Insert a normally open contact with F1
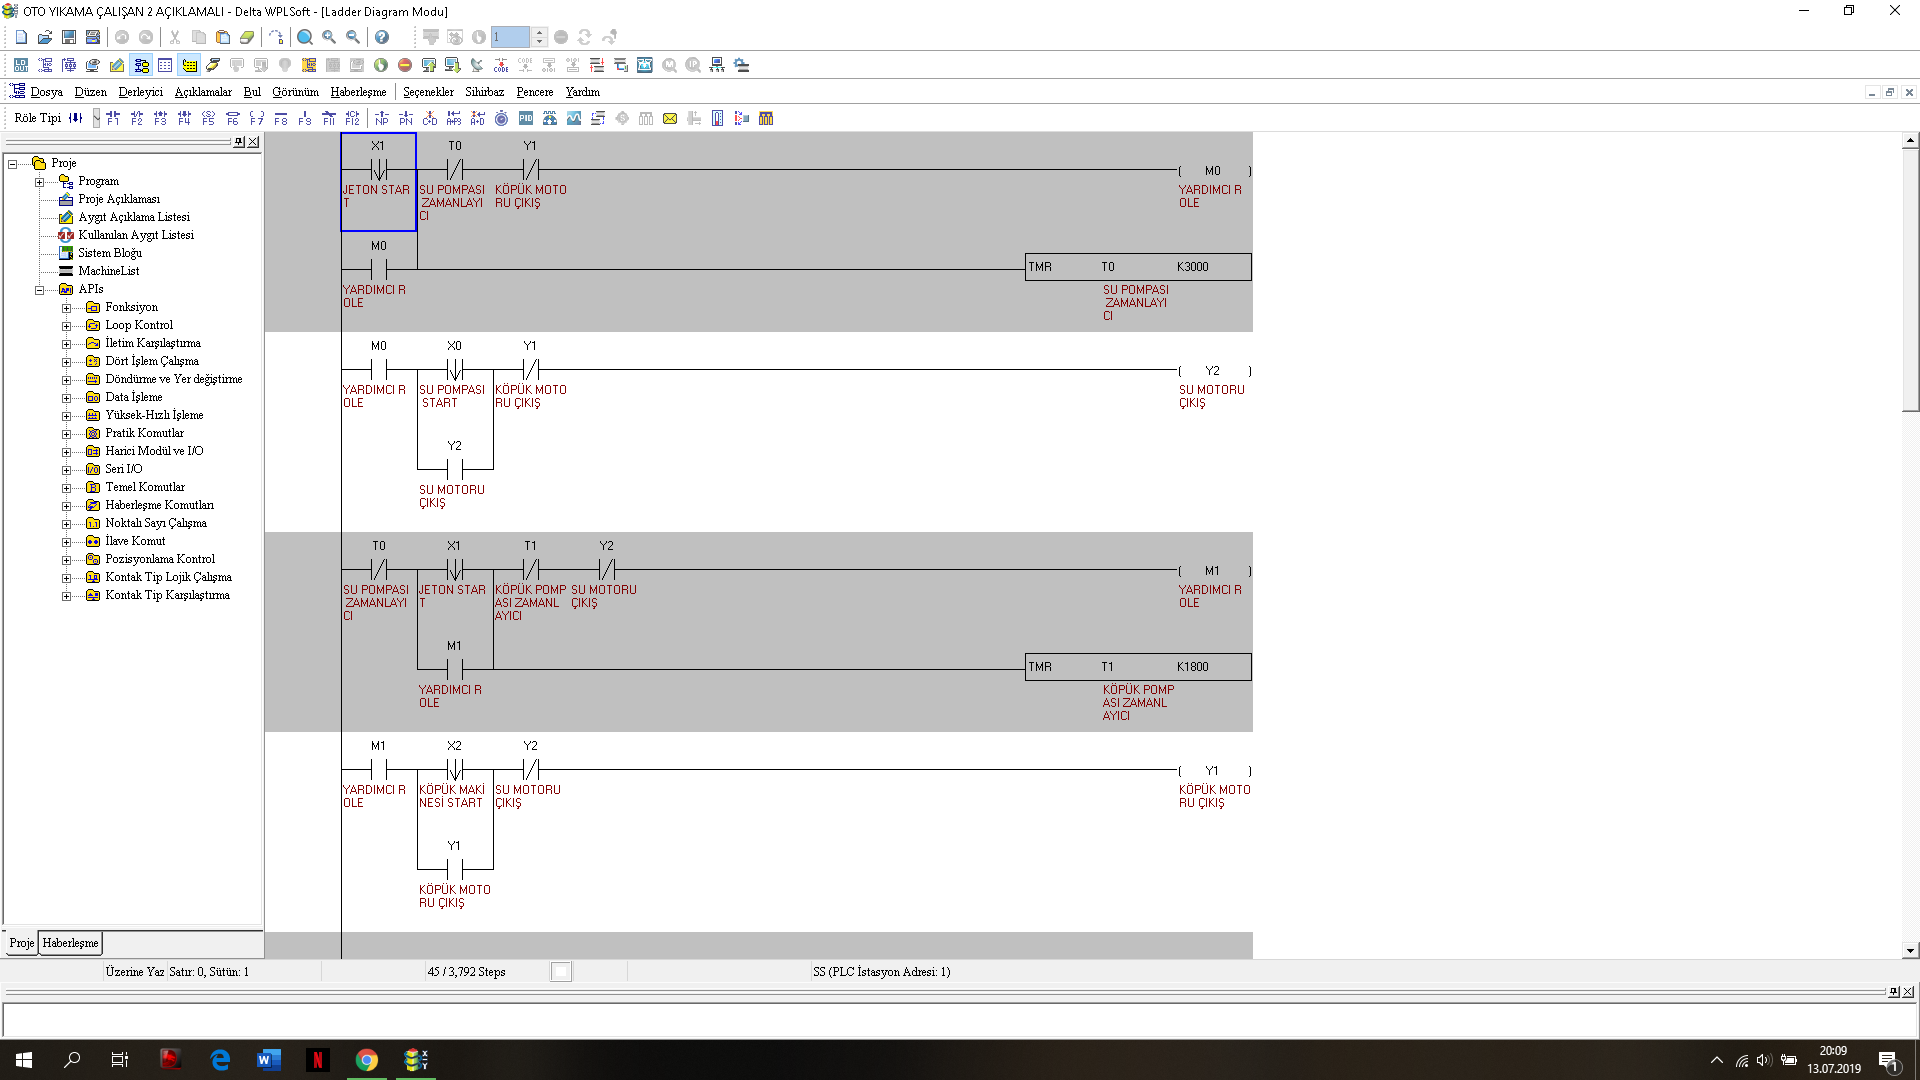The image size is (1920, 1080). point(113,118)
